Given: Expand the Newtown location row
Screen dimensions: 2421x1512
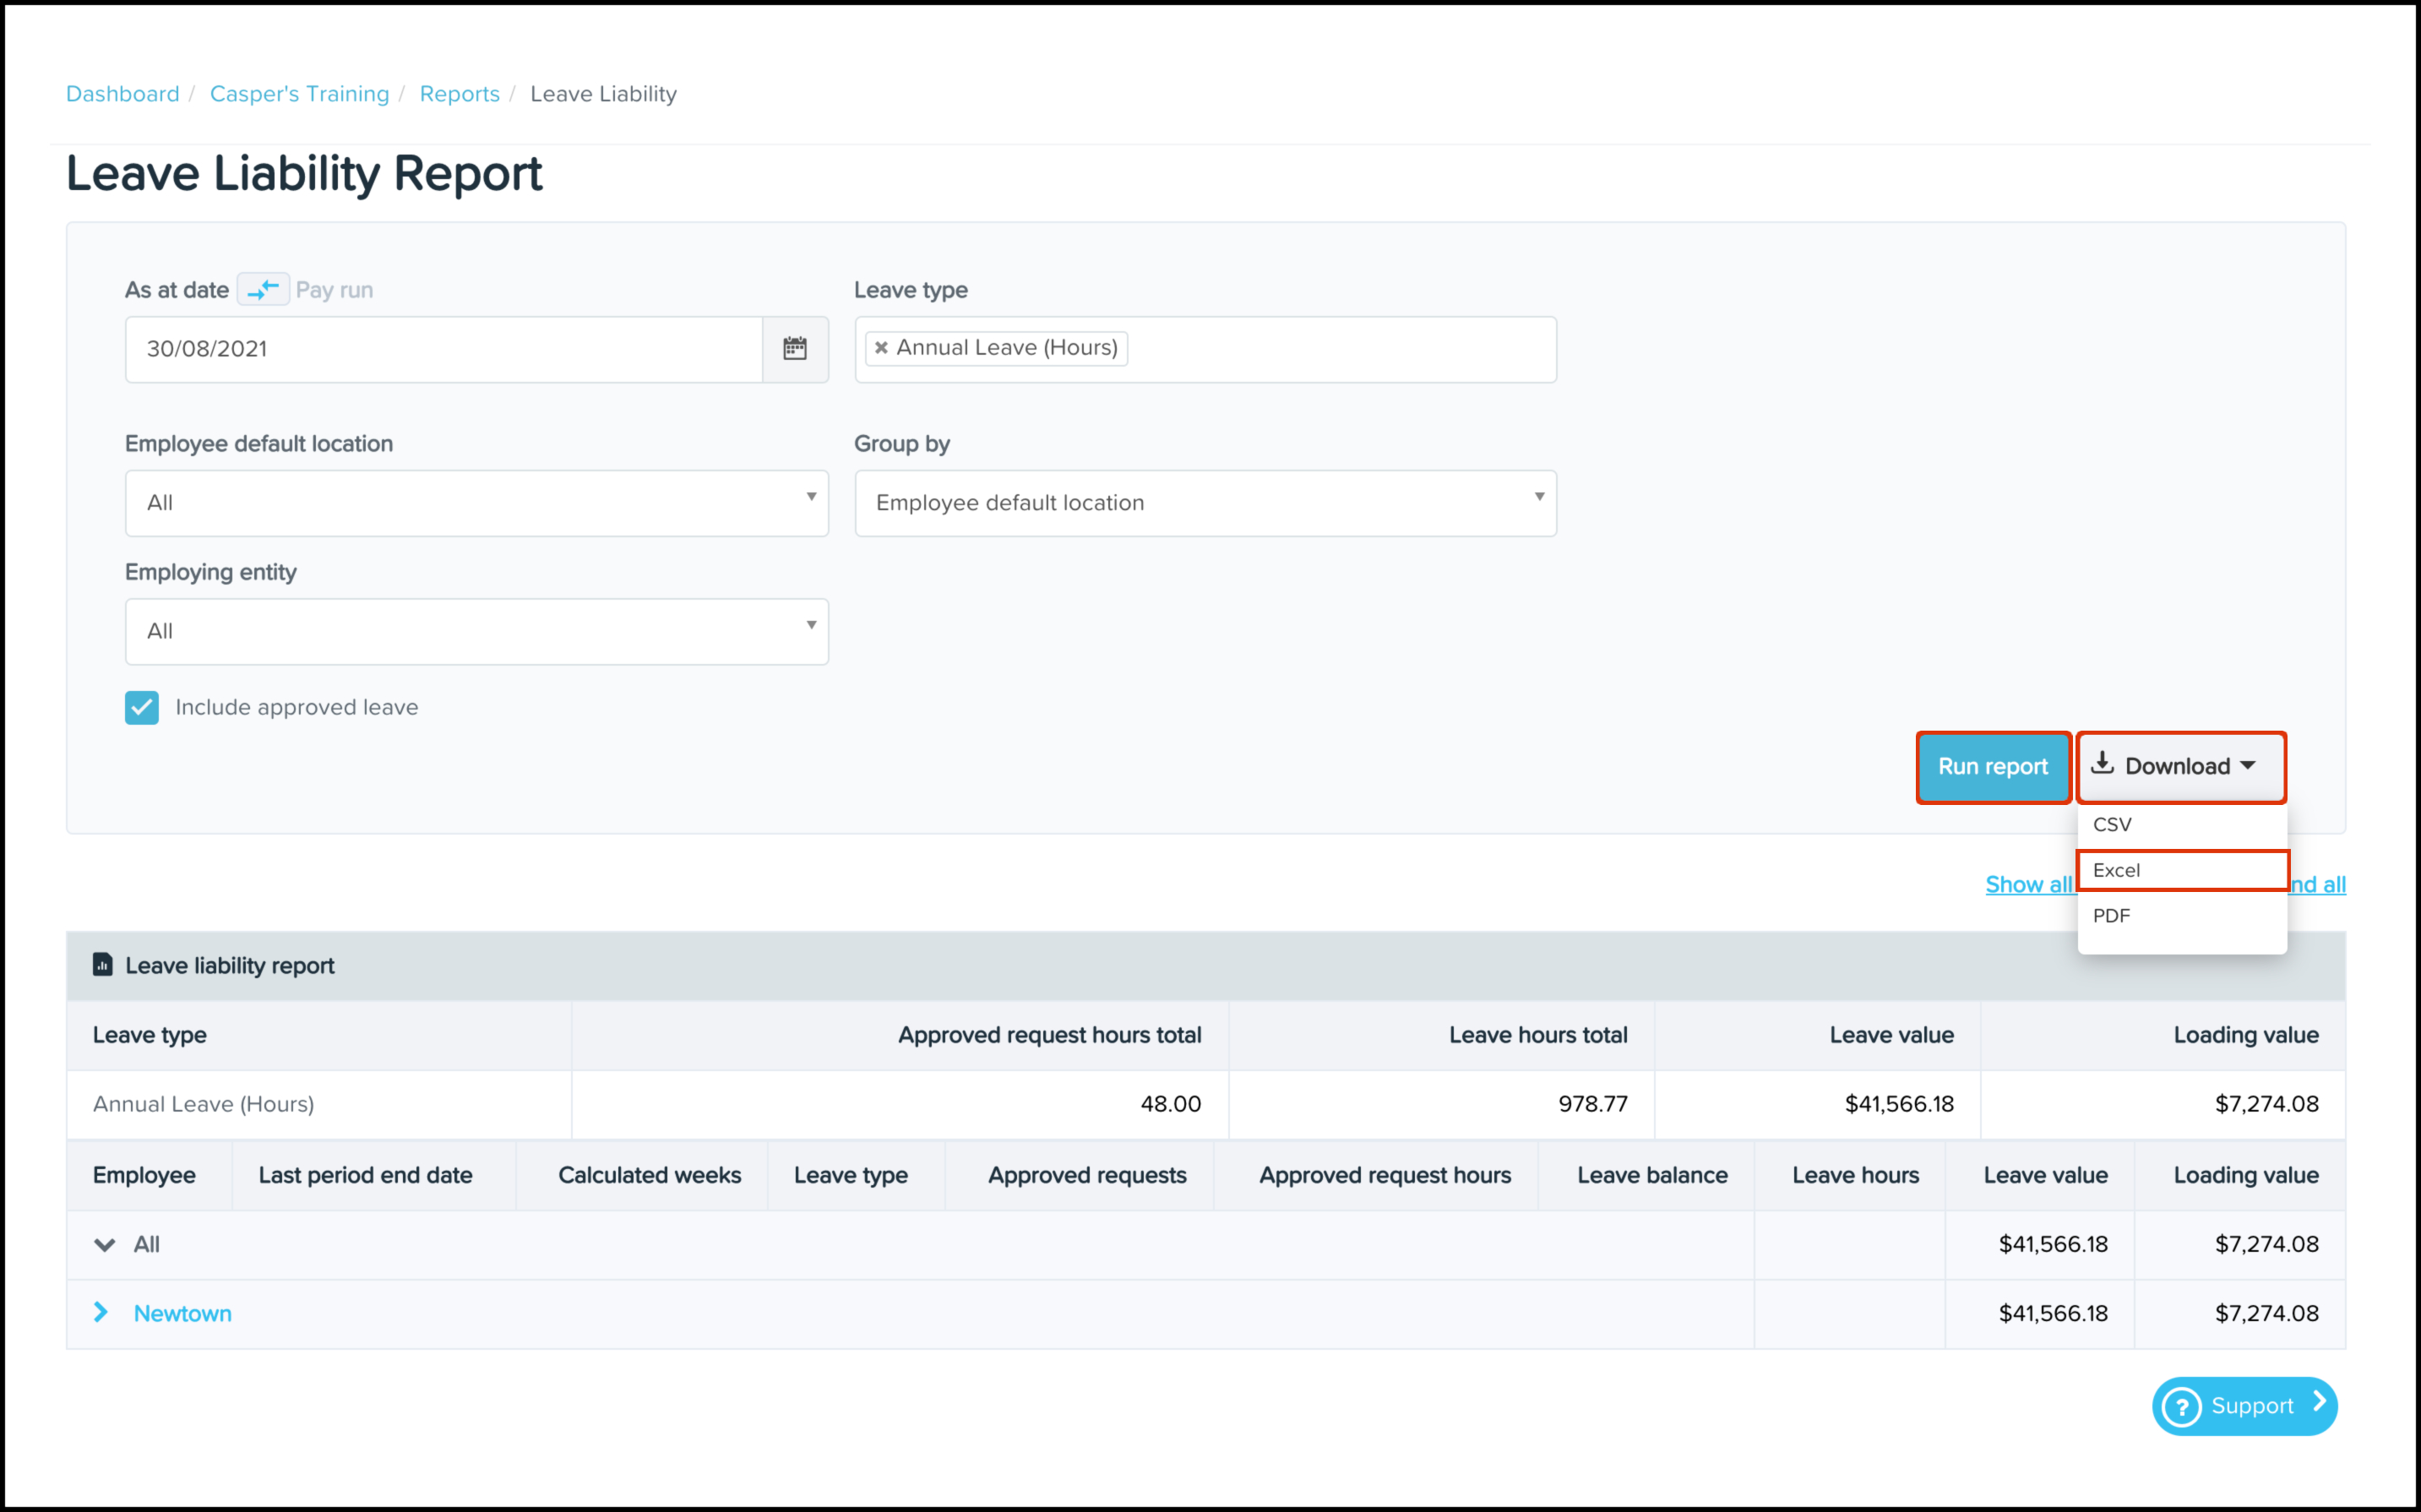Looking at the screenshot, I should pyautogui.click(x=101, y=1313).
